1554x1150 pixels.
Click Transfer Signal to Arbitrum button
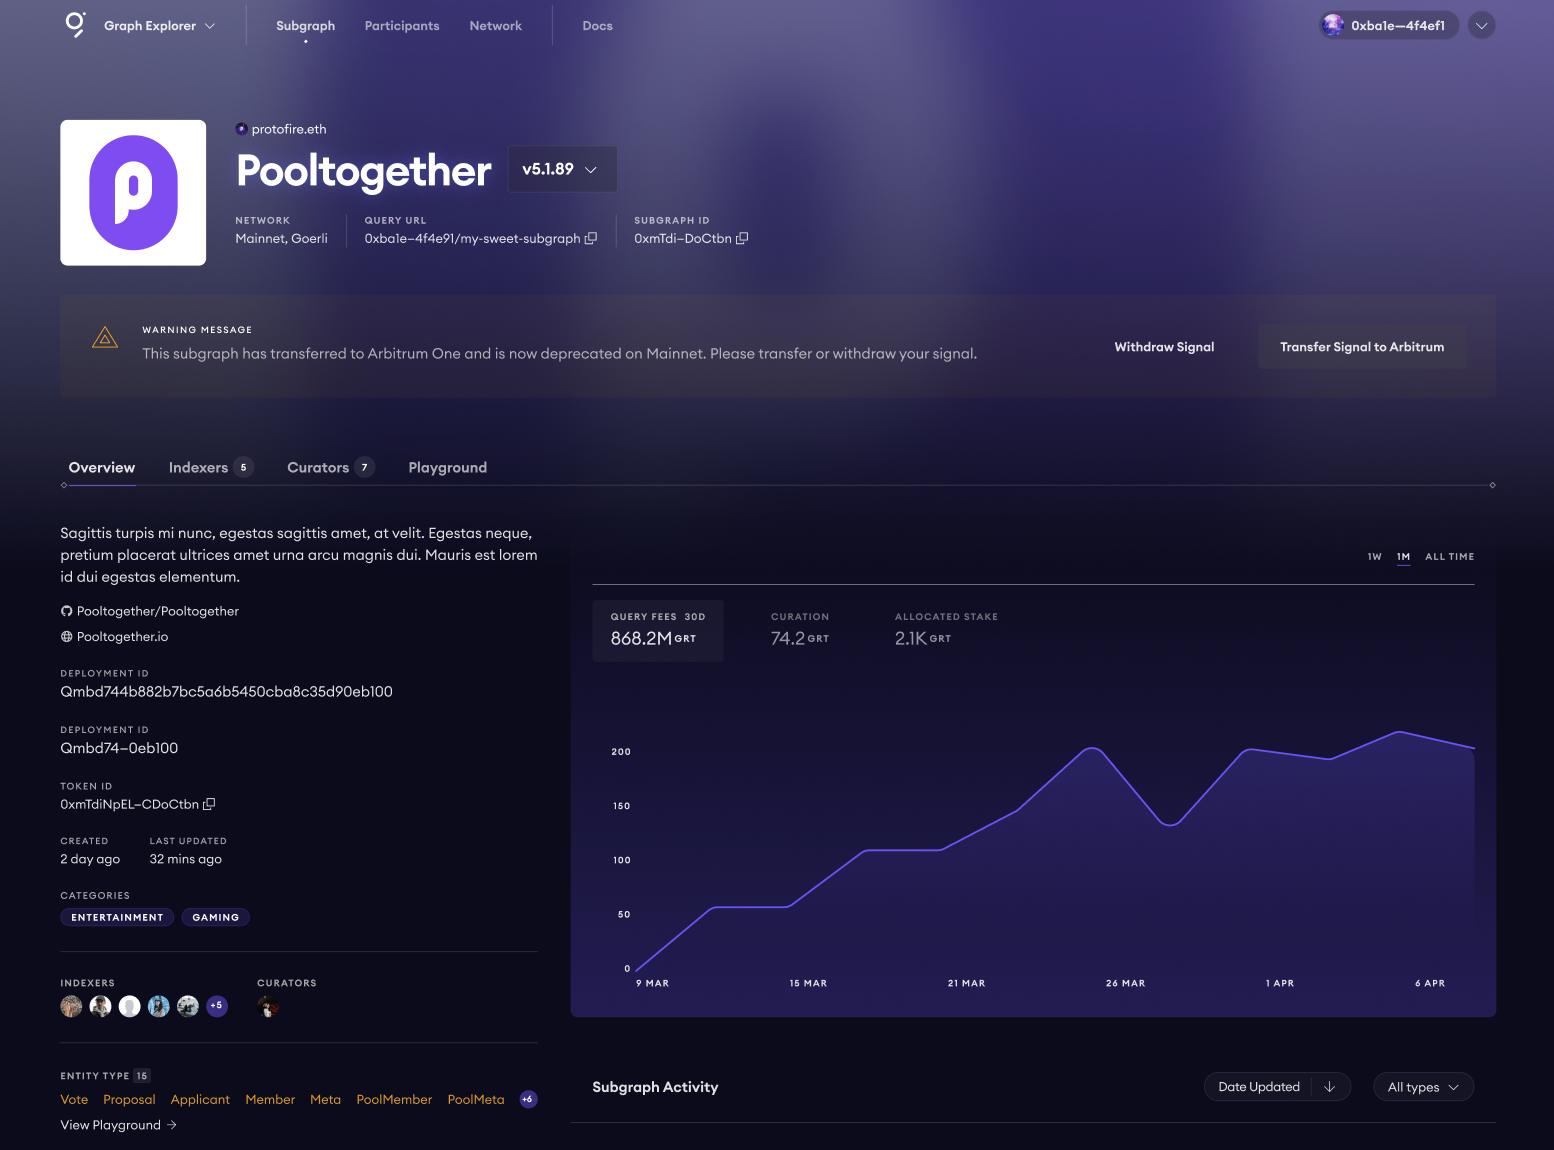click(1361, 347)
